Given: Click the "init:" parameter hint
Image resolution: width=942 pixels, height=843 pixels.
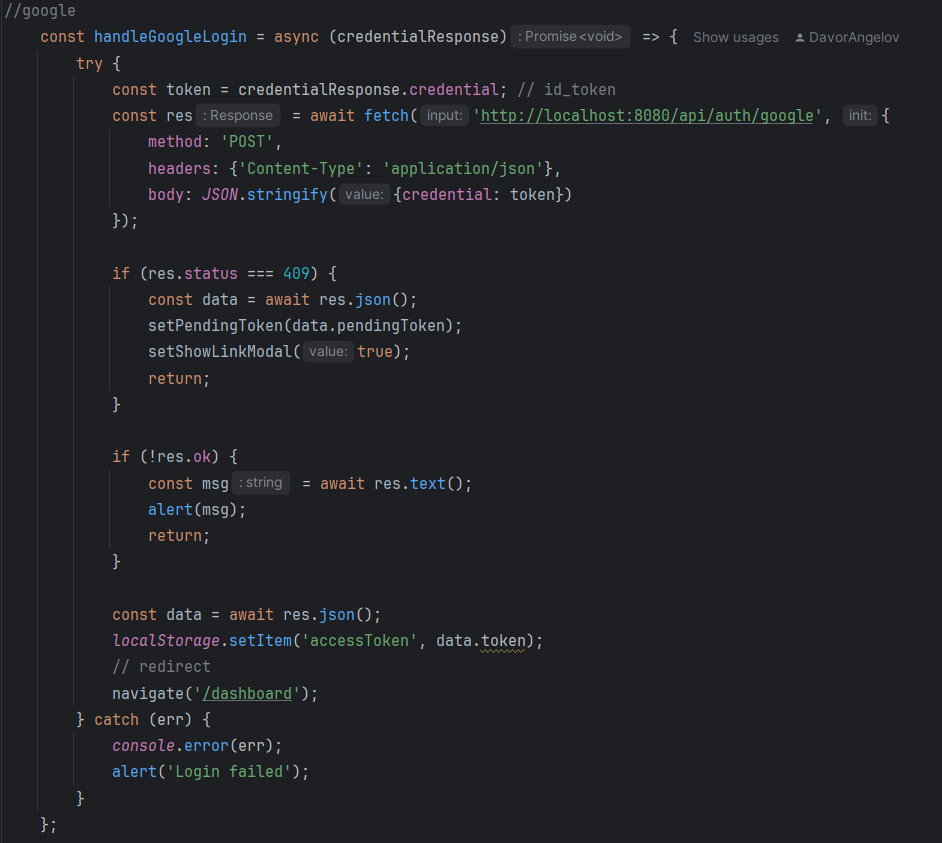Looking at the screenshot, I should tap(860, 115).
